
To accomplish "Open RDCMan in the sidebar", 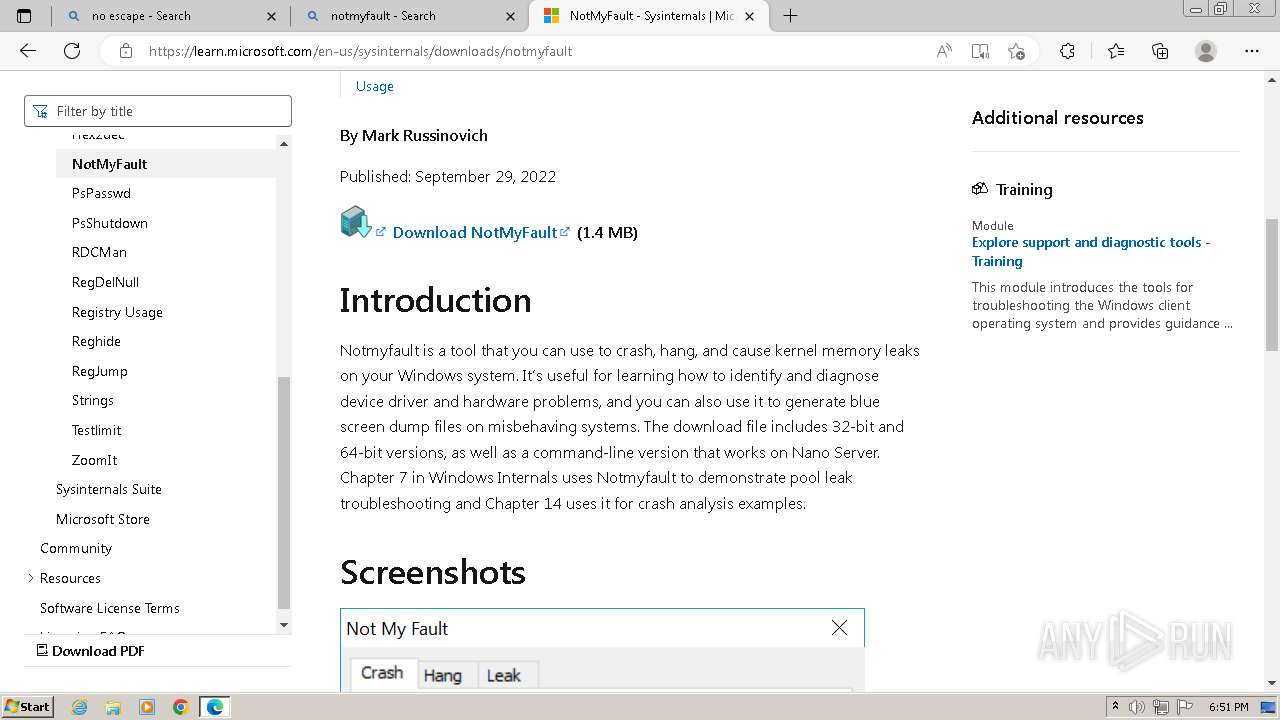I will point(99,252).
